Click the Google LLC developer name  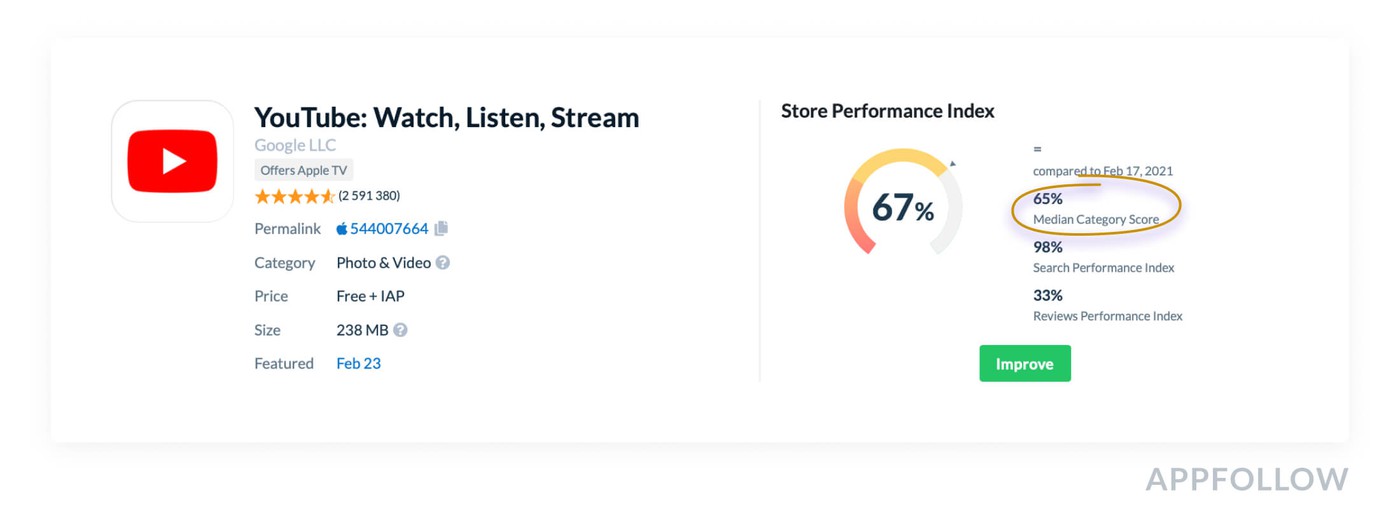[x=295, y=145]
